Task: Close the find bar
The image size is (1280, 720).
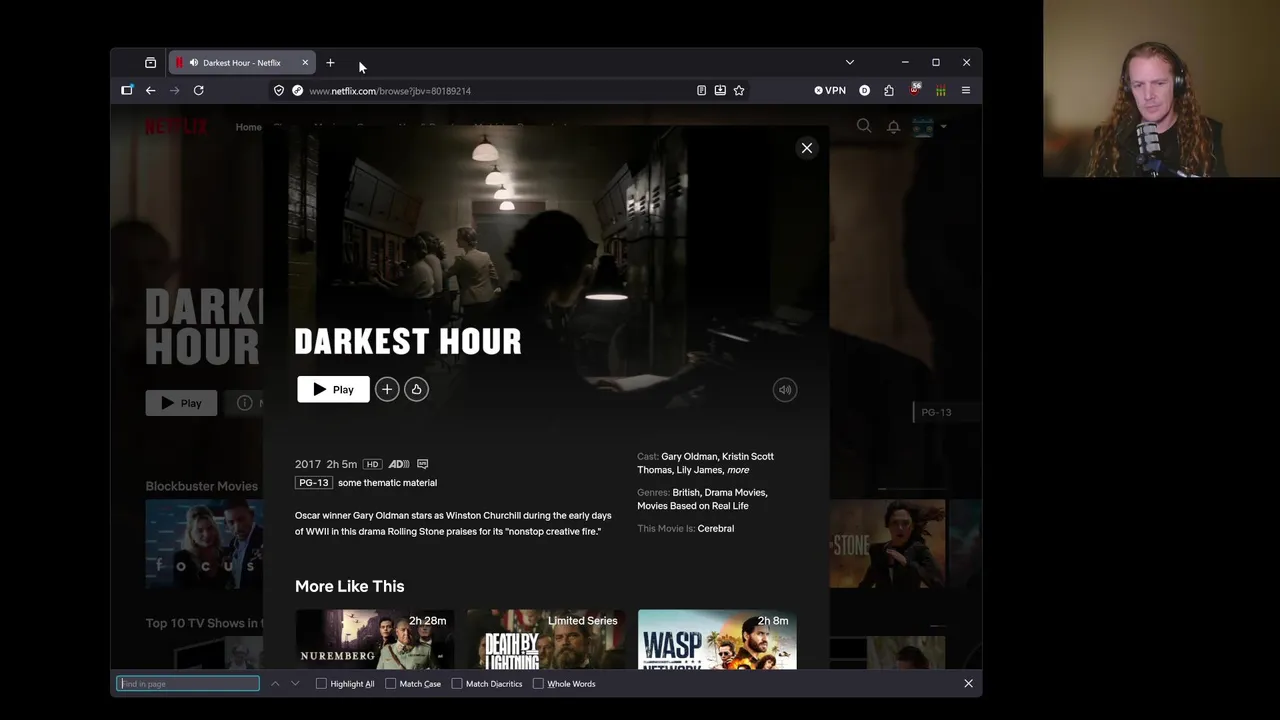Action: click(968, 683)
